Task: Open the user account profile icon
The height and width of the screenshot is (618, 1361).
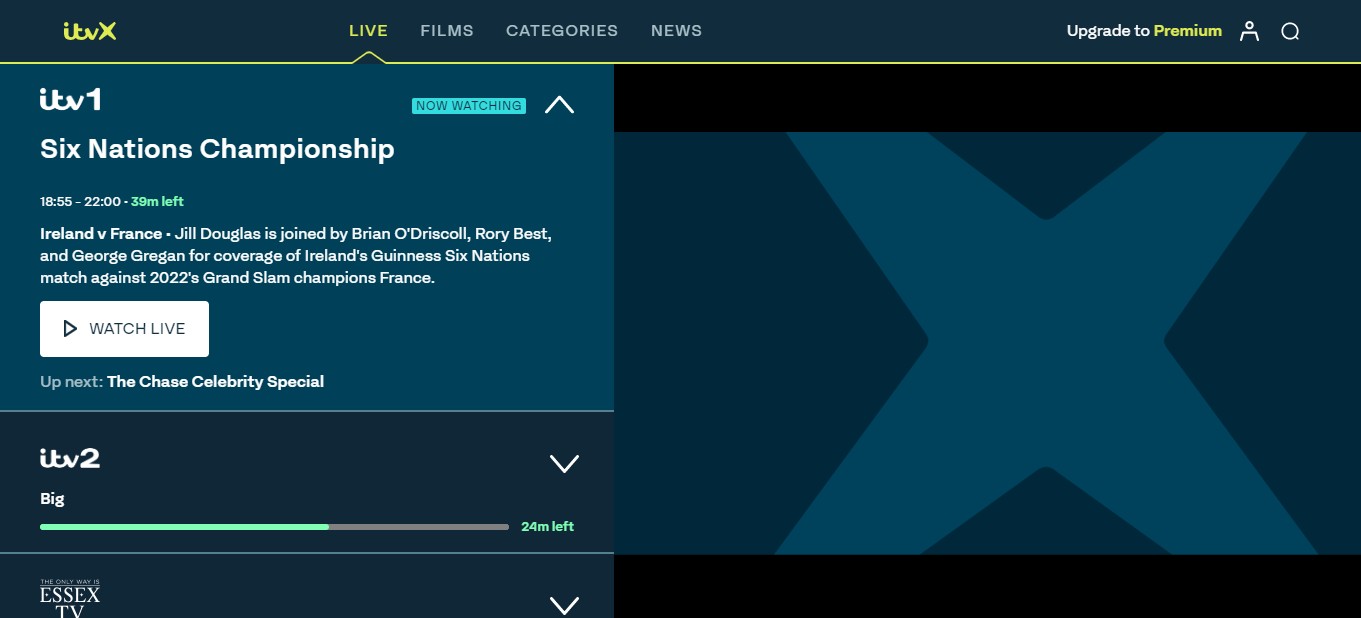Action: [x=1249, y=31]
